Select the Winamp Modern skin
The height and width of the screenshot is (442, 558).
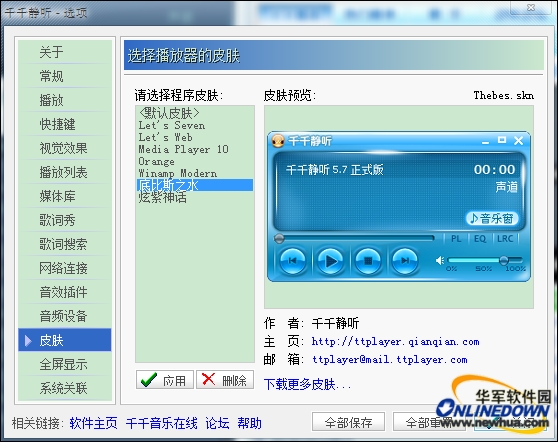[195, 173]
